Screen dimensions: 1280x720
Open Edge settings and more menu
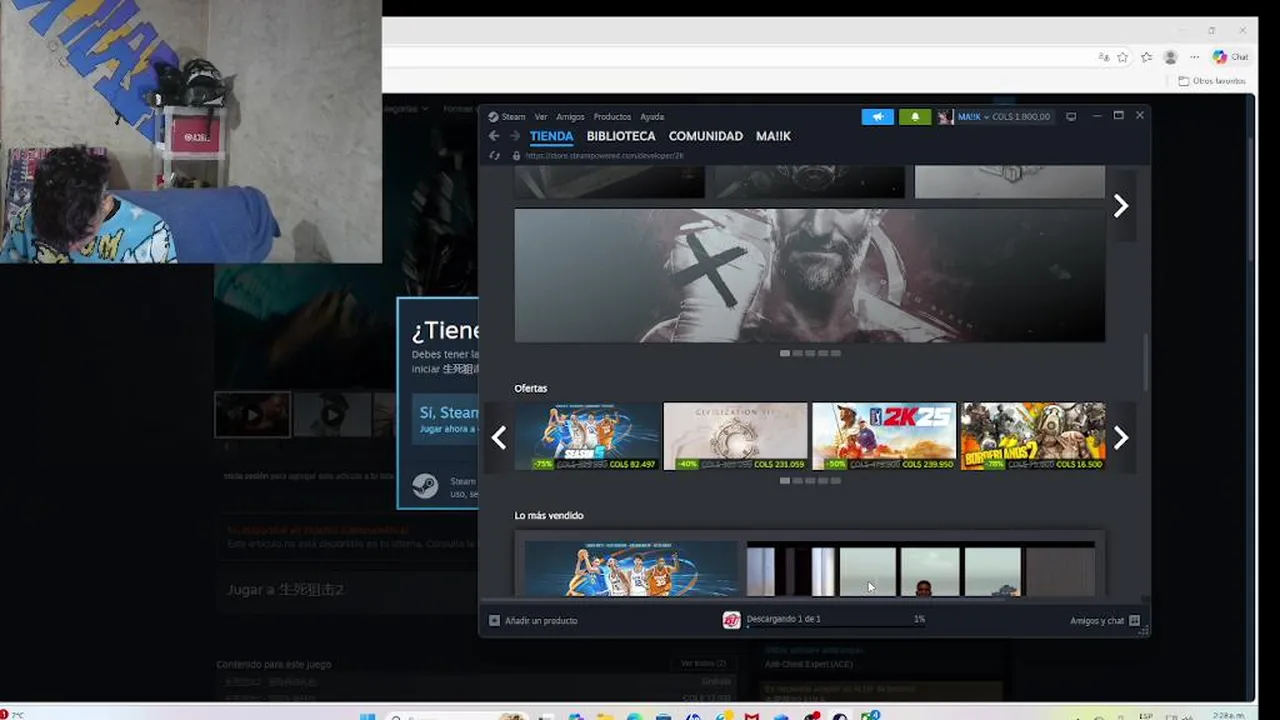click(1194, 57)
